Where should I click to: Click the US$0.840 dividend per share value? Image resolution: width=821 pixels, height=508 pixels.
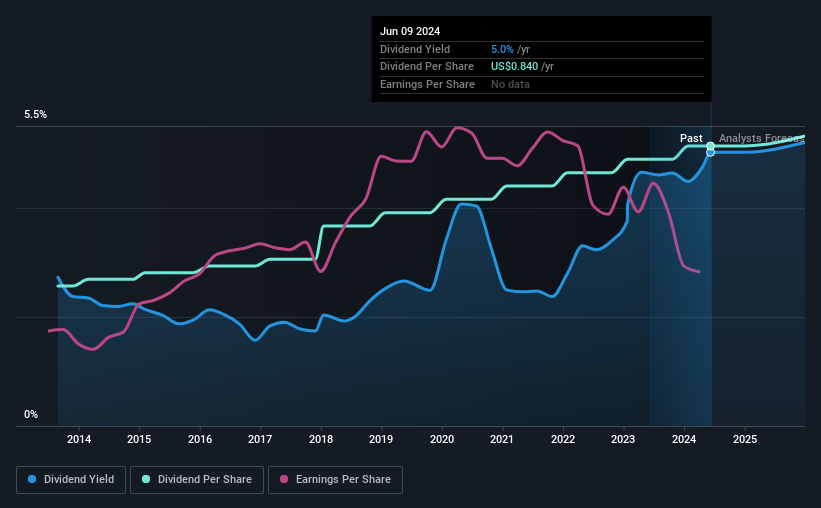pyautogui.click(x=514, y=67)
